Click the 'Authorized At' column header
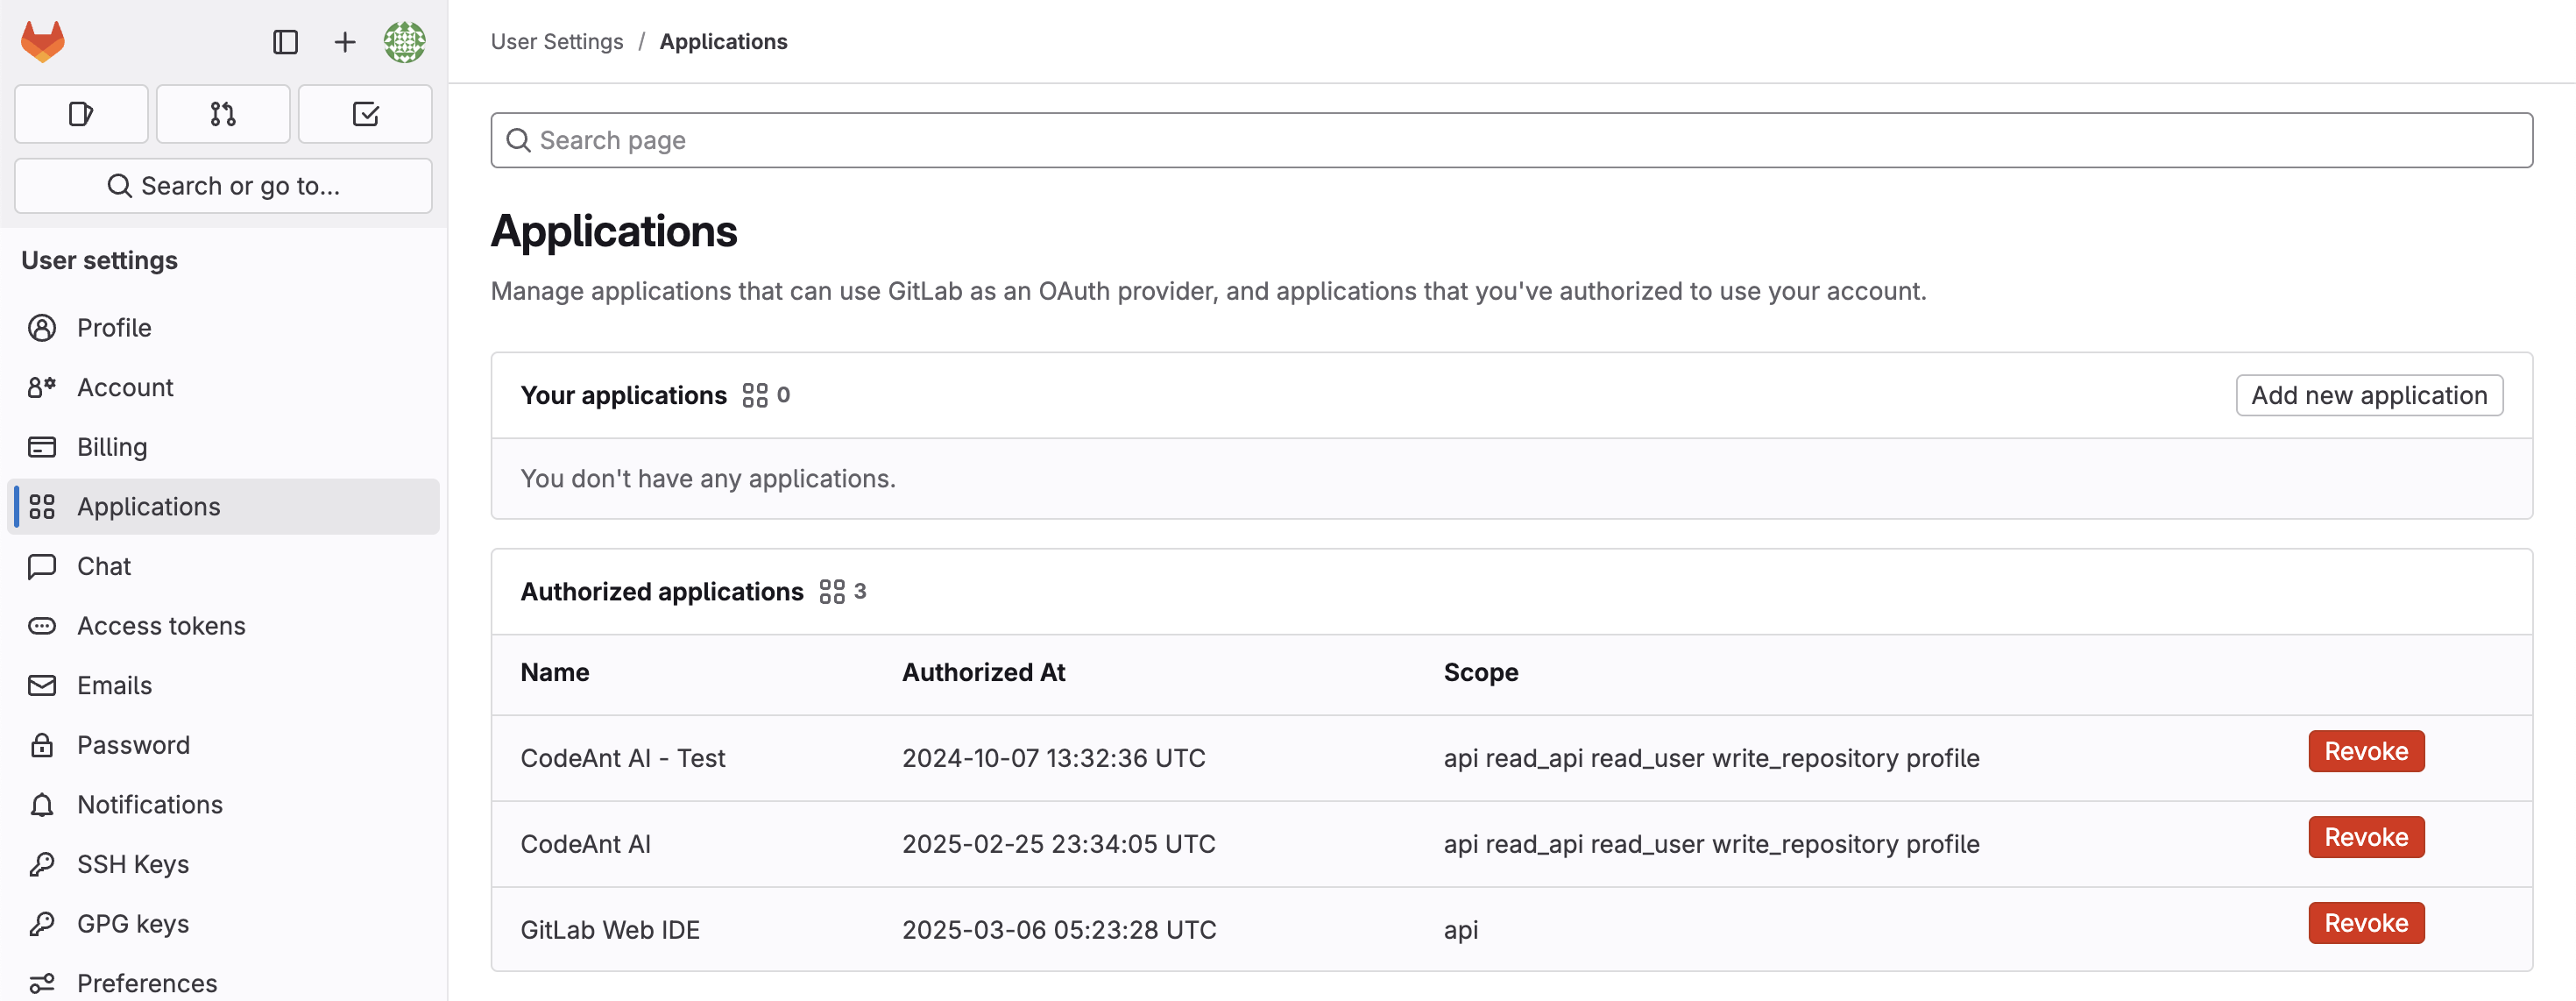 coord(984,673)
